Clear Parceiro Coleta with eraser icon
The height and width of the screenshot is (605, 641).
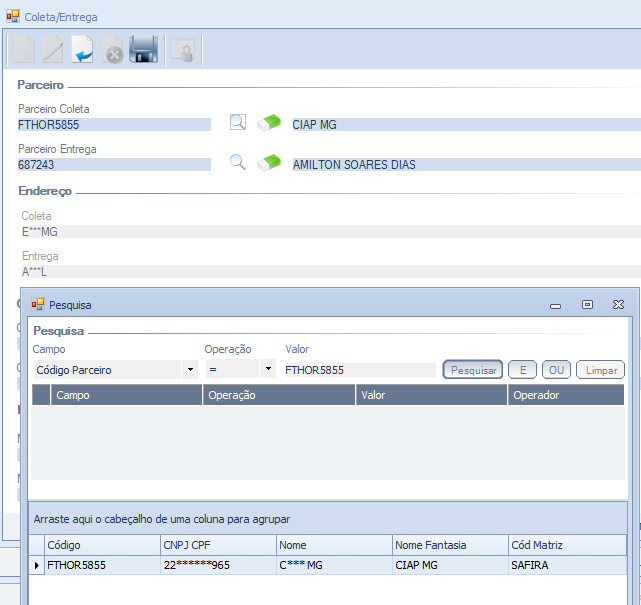click(269, 123)
